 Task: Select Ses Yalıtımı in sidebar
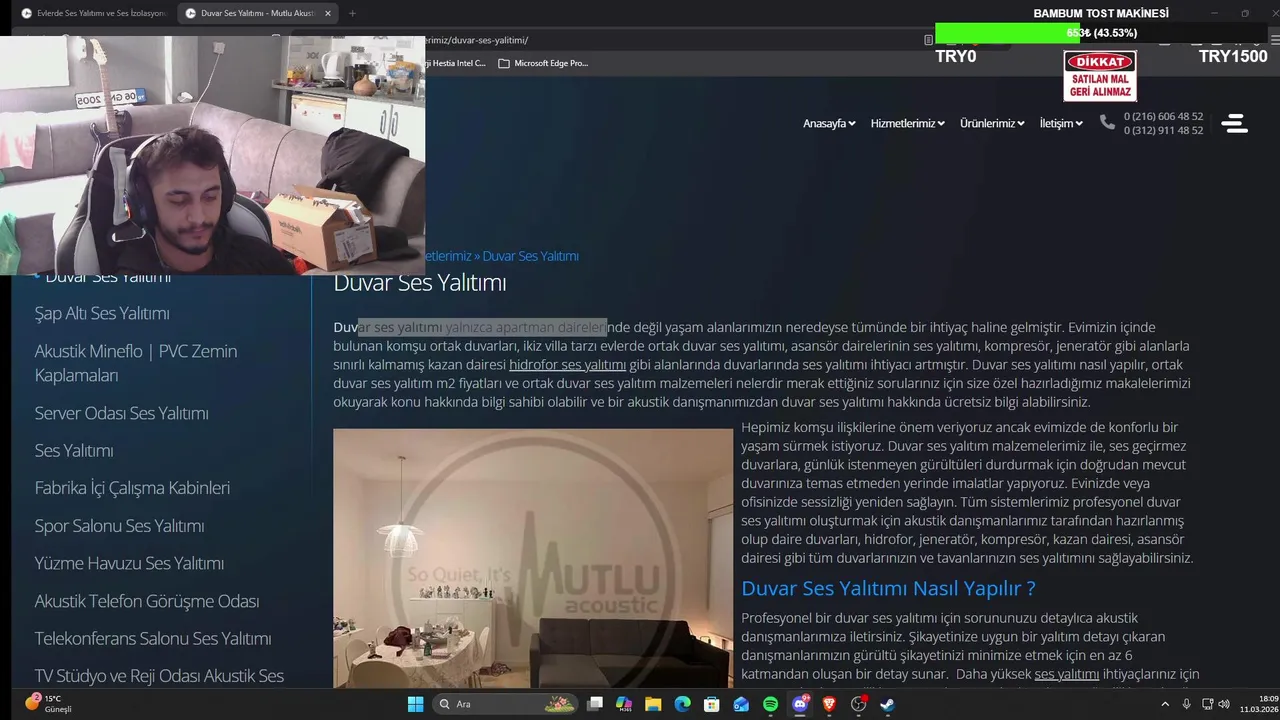74,450
